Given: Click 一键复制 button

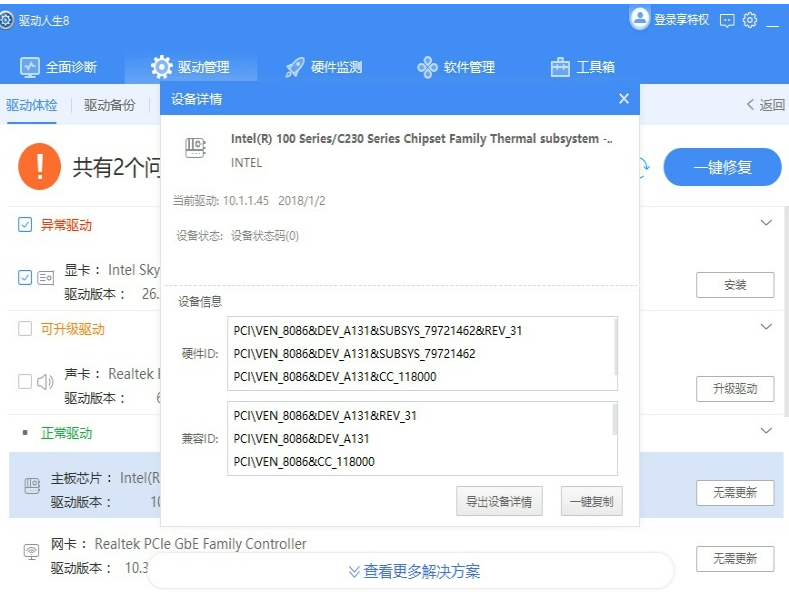Looking at the screenshot, I should point(592,501).
